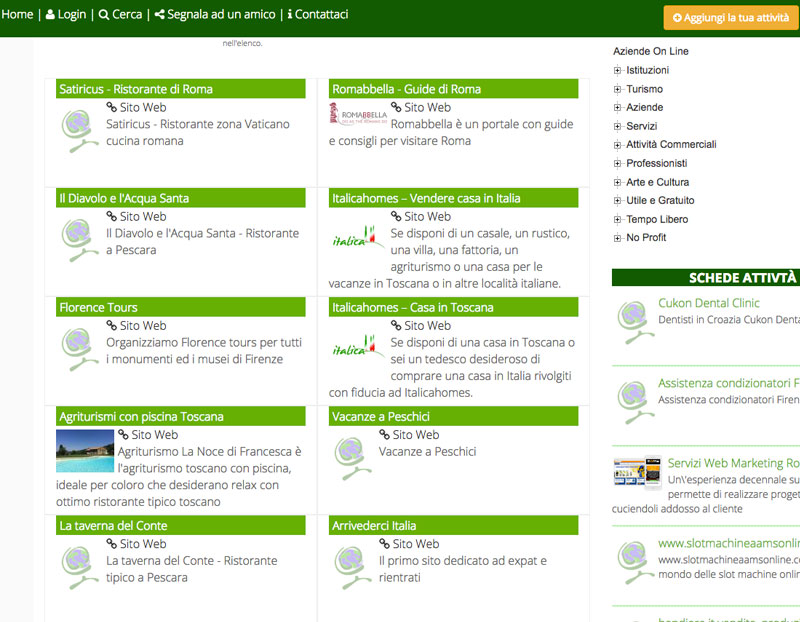Open the Il Diavolo e l'Acqua Santa heading
Viewport: 800px width, 622px height.
(x=124, y=198)
